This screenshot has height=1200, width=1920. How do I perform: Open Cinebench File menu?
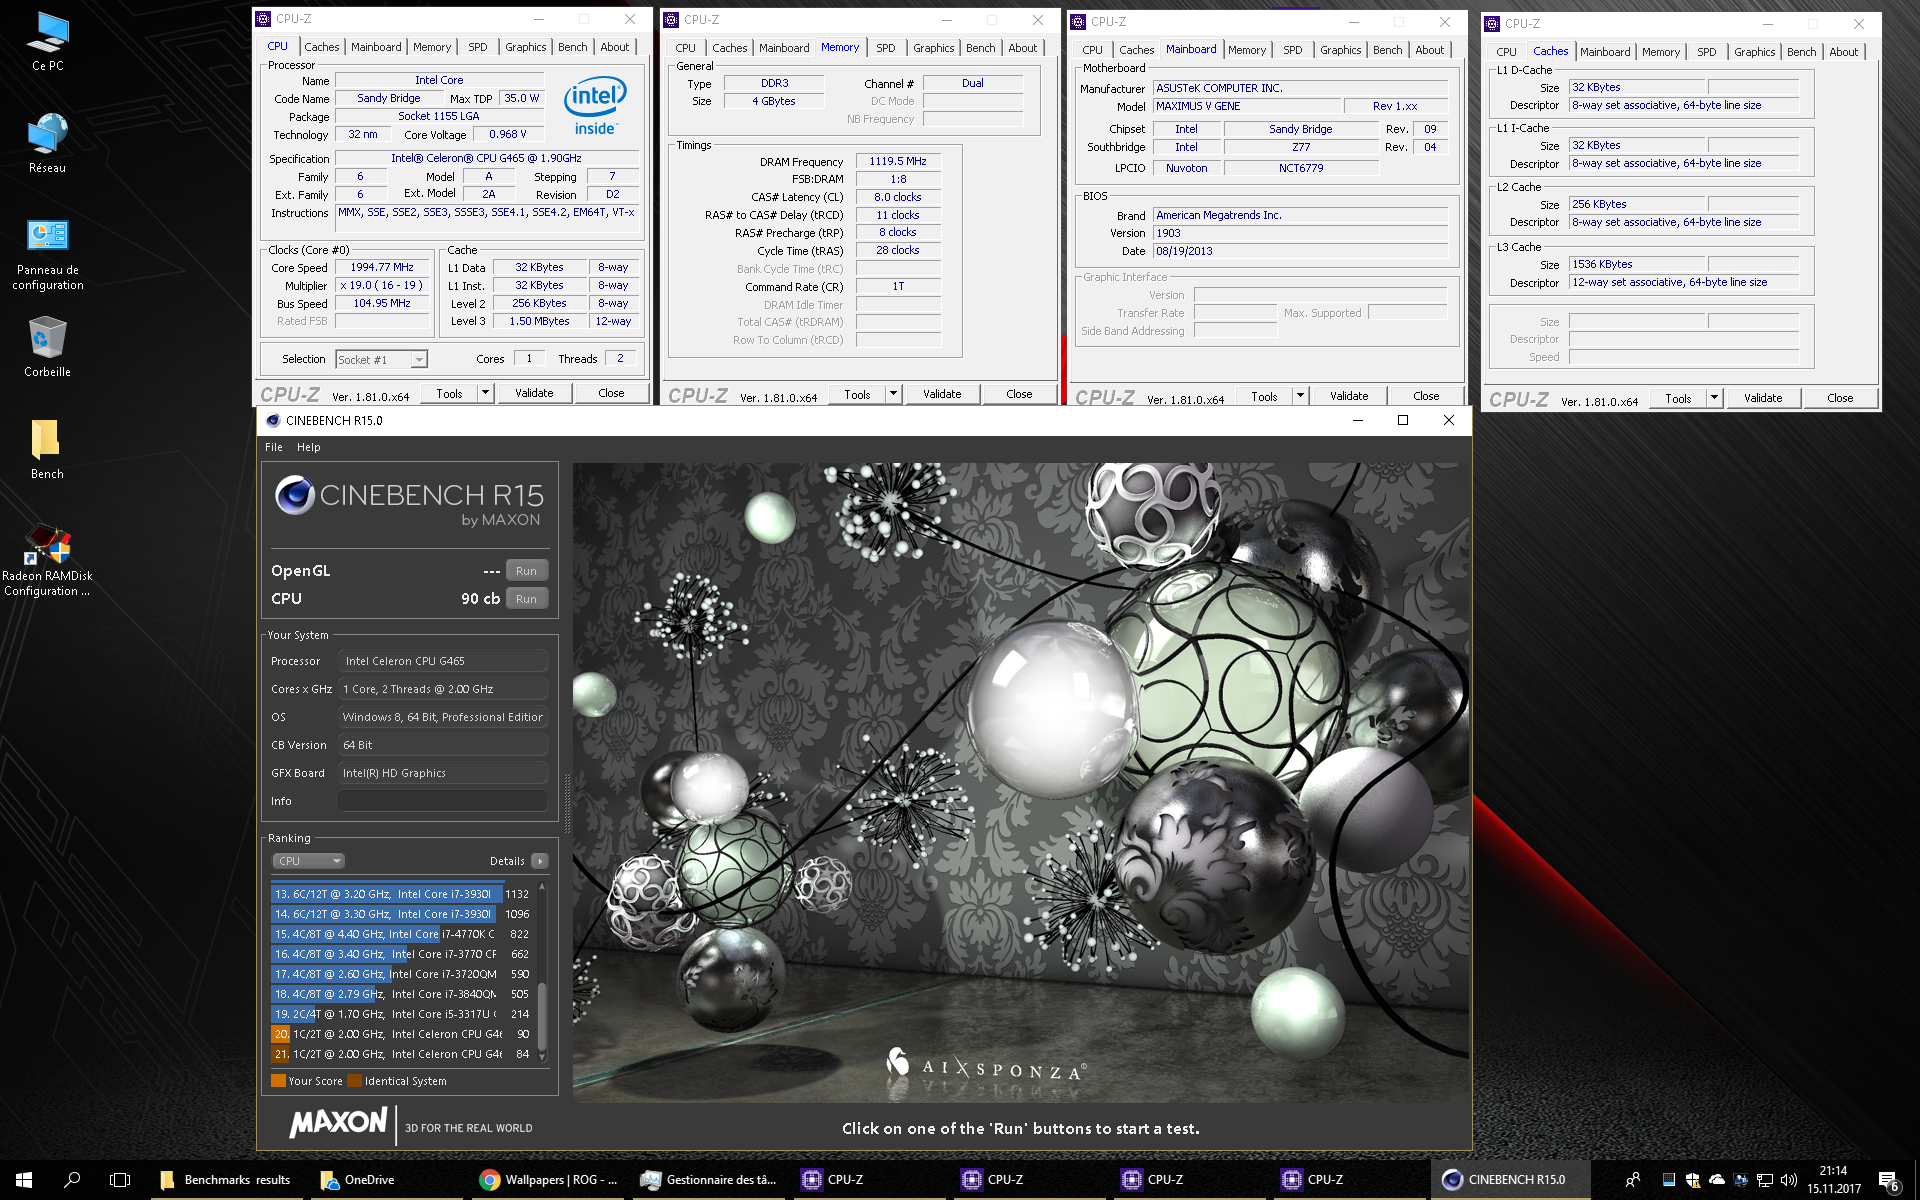click(x=274, y=447)
